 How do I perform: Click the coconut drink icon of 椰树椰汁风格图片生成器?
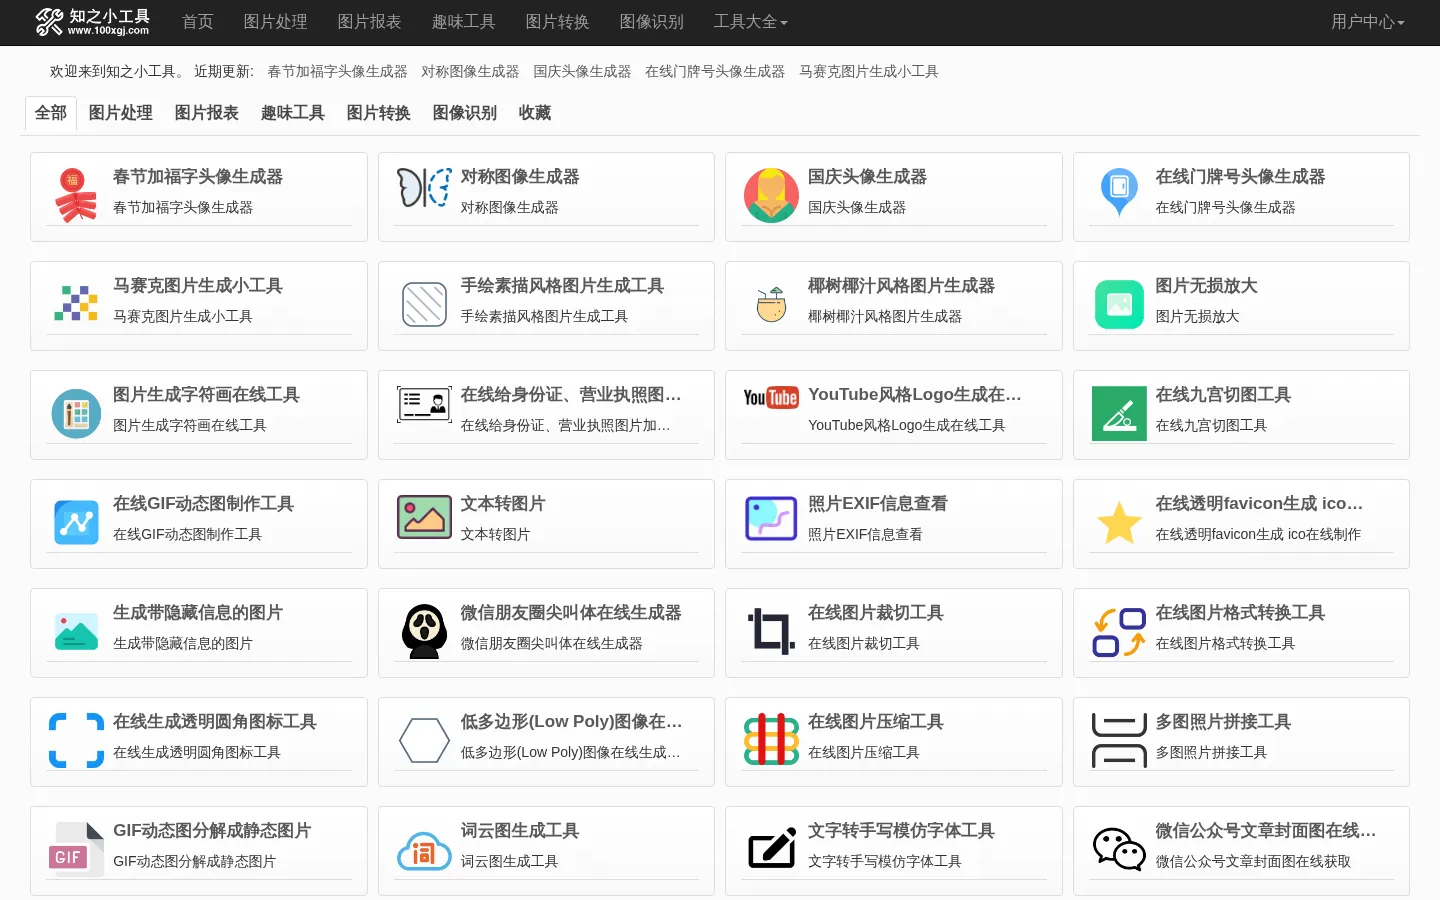click(771, 304)
